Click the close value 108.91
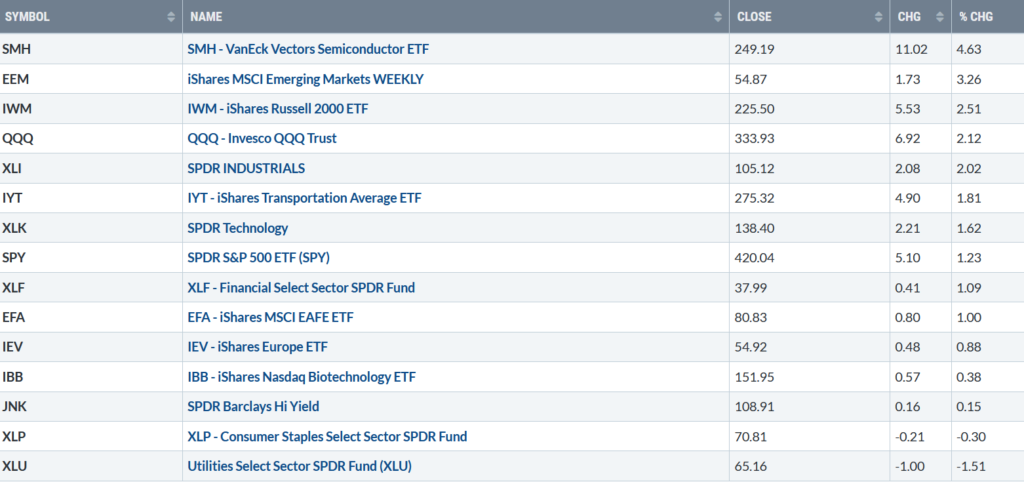This screenshot has width=1024, height=482. tap(755, 406)
